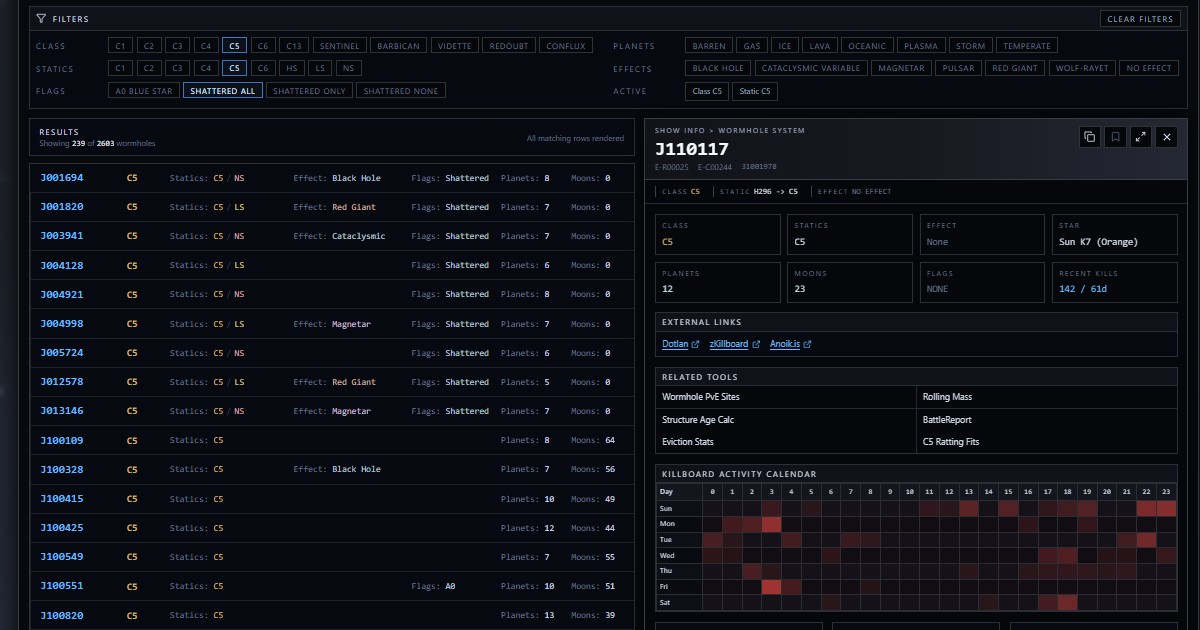Open the zKillboard external link
This screenshot has width=1200, height=630.
point(734,344)
